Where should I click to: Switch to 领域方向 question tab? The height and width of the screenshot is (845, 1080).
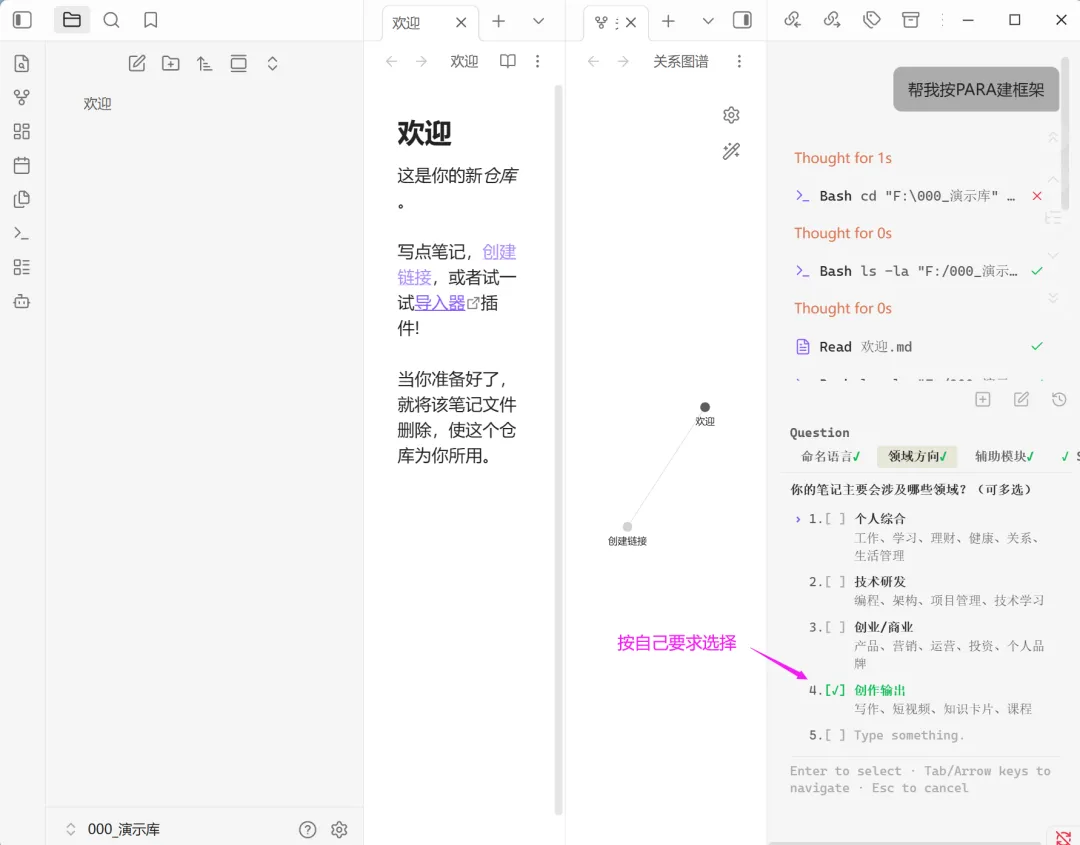click(x=917, y=456)
